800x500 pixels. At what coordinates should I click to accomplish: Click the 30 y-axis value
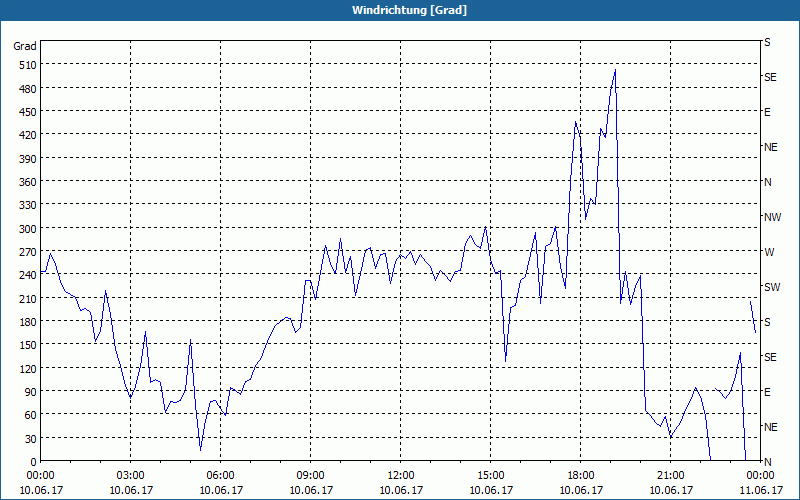[31, 438]
